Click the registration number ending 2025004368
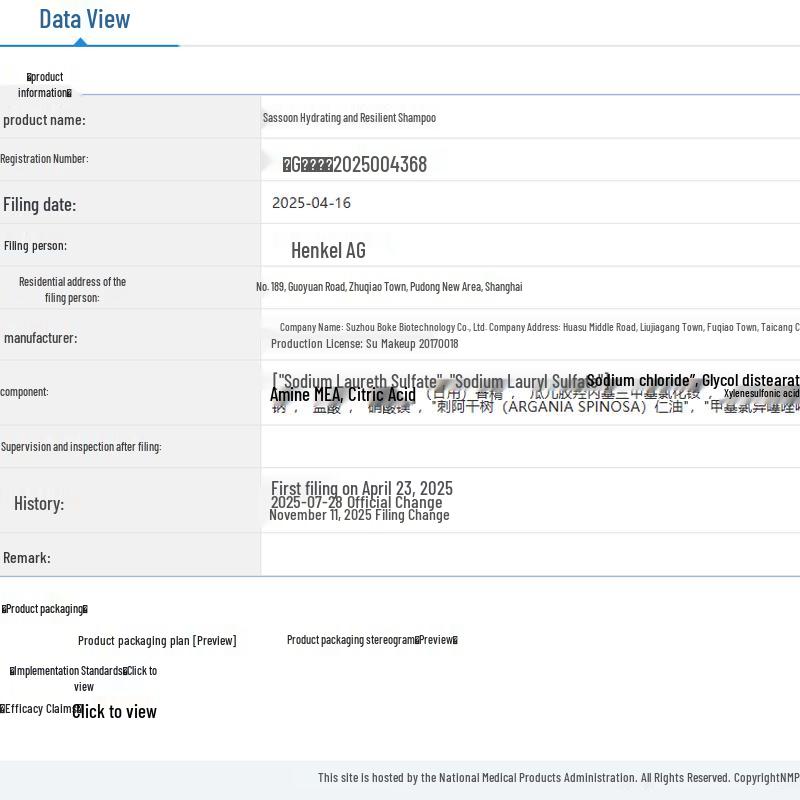800x800 pixels. coord(355,164)
